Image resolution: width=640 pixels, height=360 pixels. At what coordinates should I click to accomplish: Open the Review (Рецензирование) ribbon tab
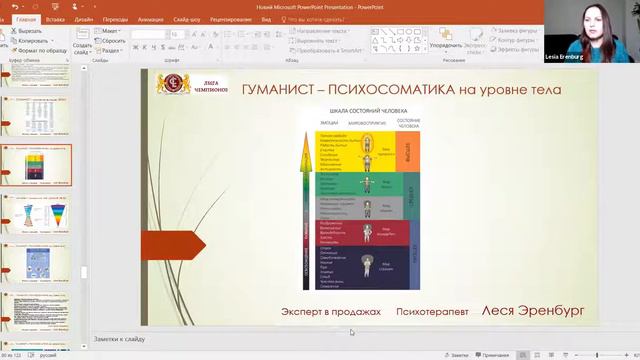click(x=231, y=20)
